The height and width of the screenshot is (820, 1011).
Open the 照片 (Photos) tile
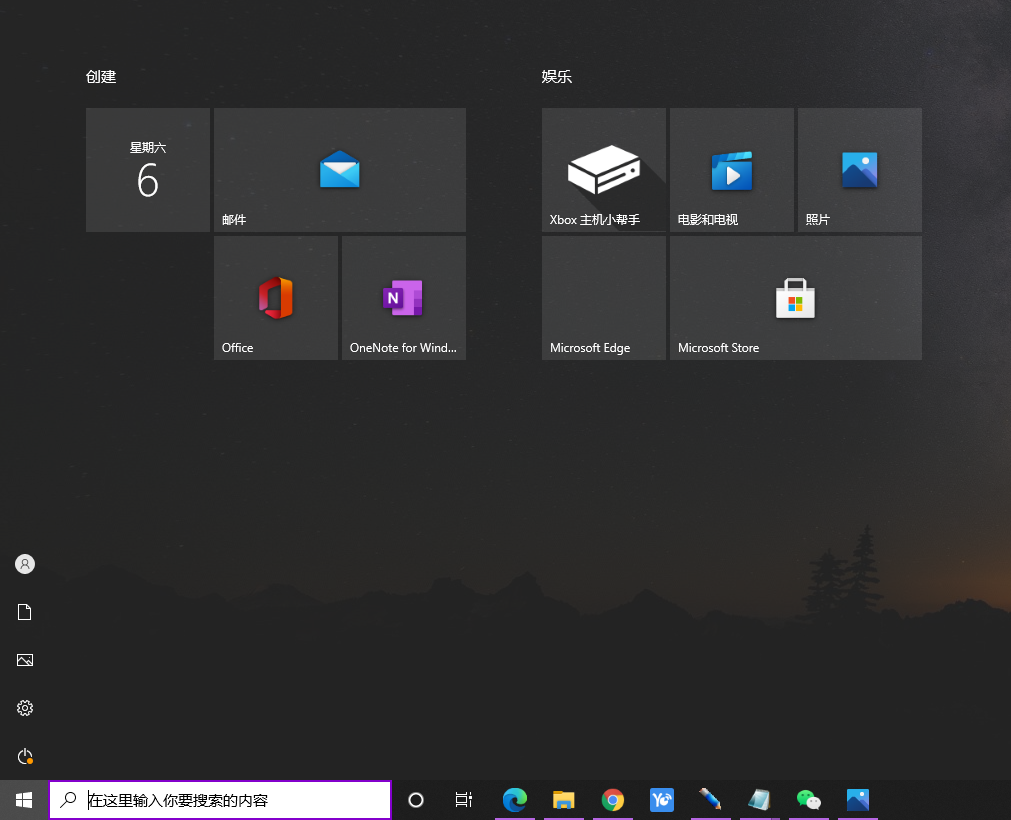(859, 170)
